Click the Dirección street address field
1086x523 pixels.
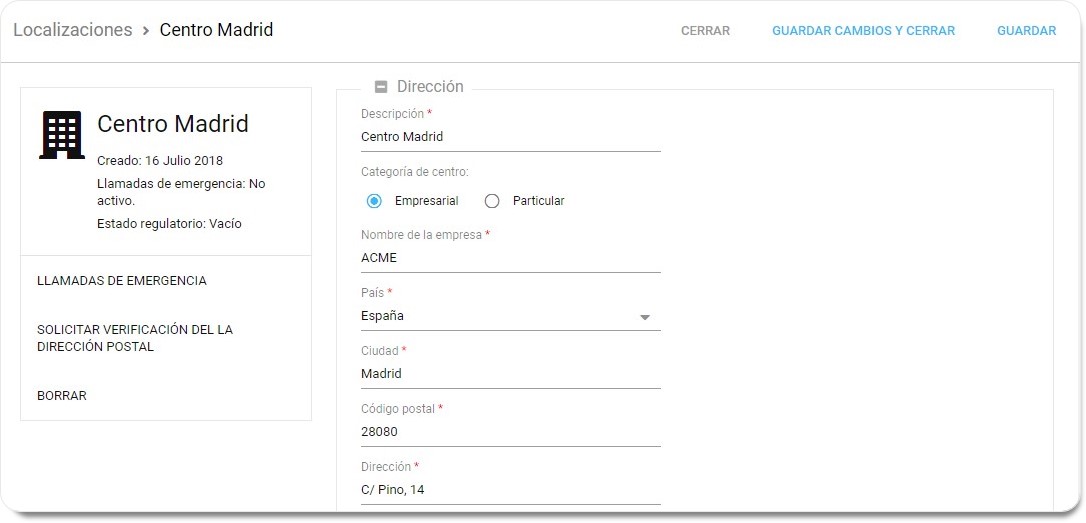pos(510,490)
